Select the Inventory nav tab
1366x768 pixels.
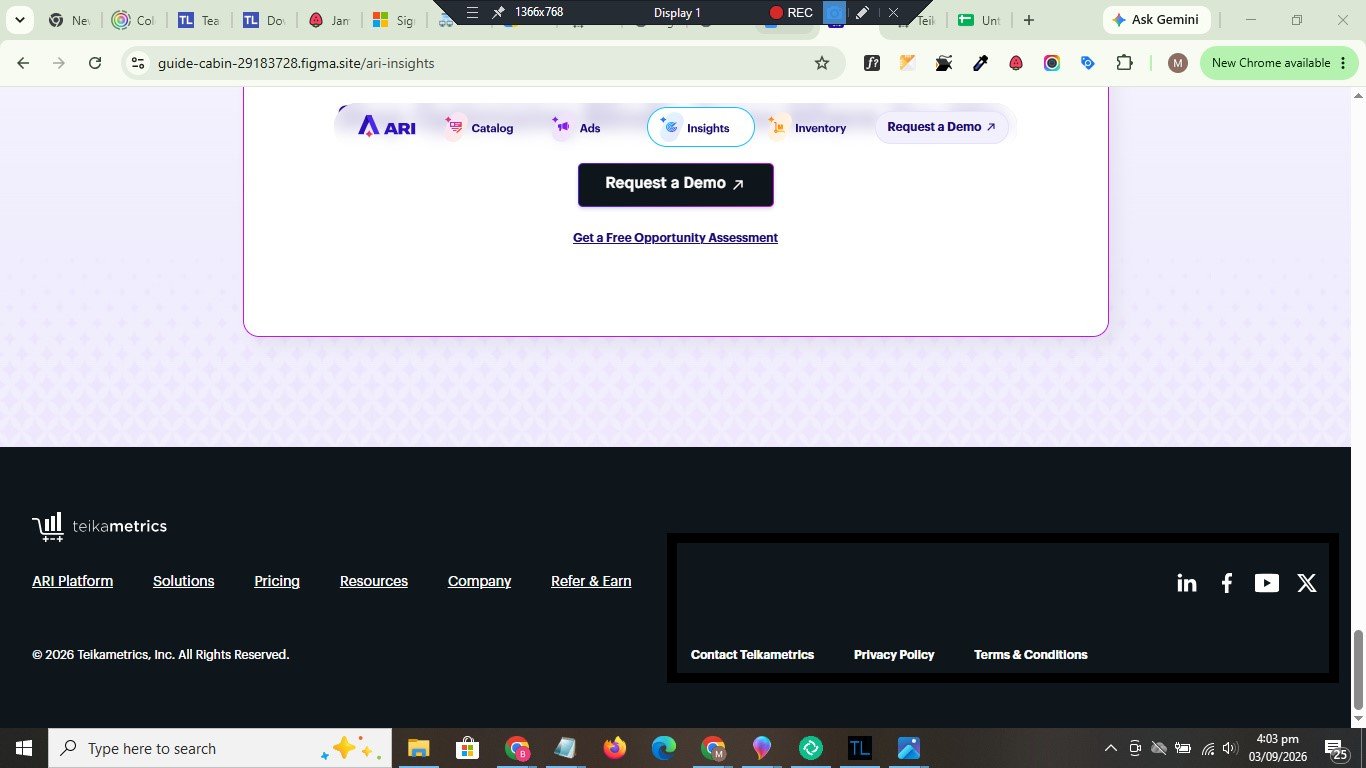[x=808, y=128]
